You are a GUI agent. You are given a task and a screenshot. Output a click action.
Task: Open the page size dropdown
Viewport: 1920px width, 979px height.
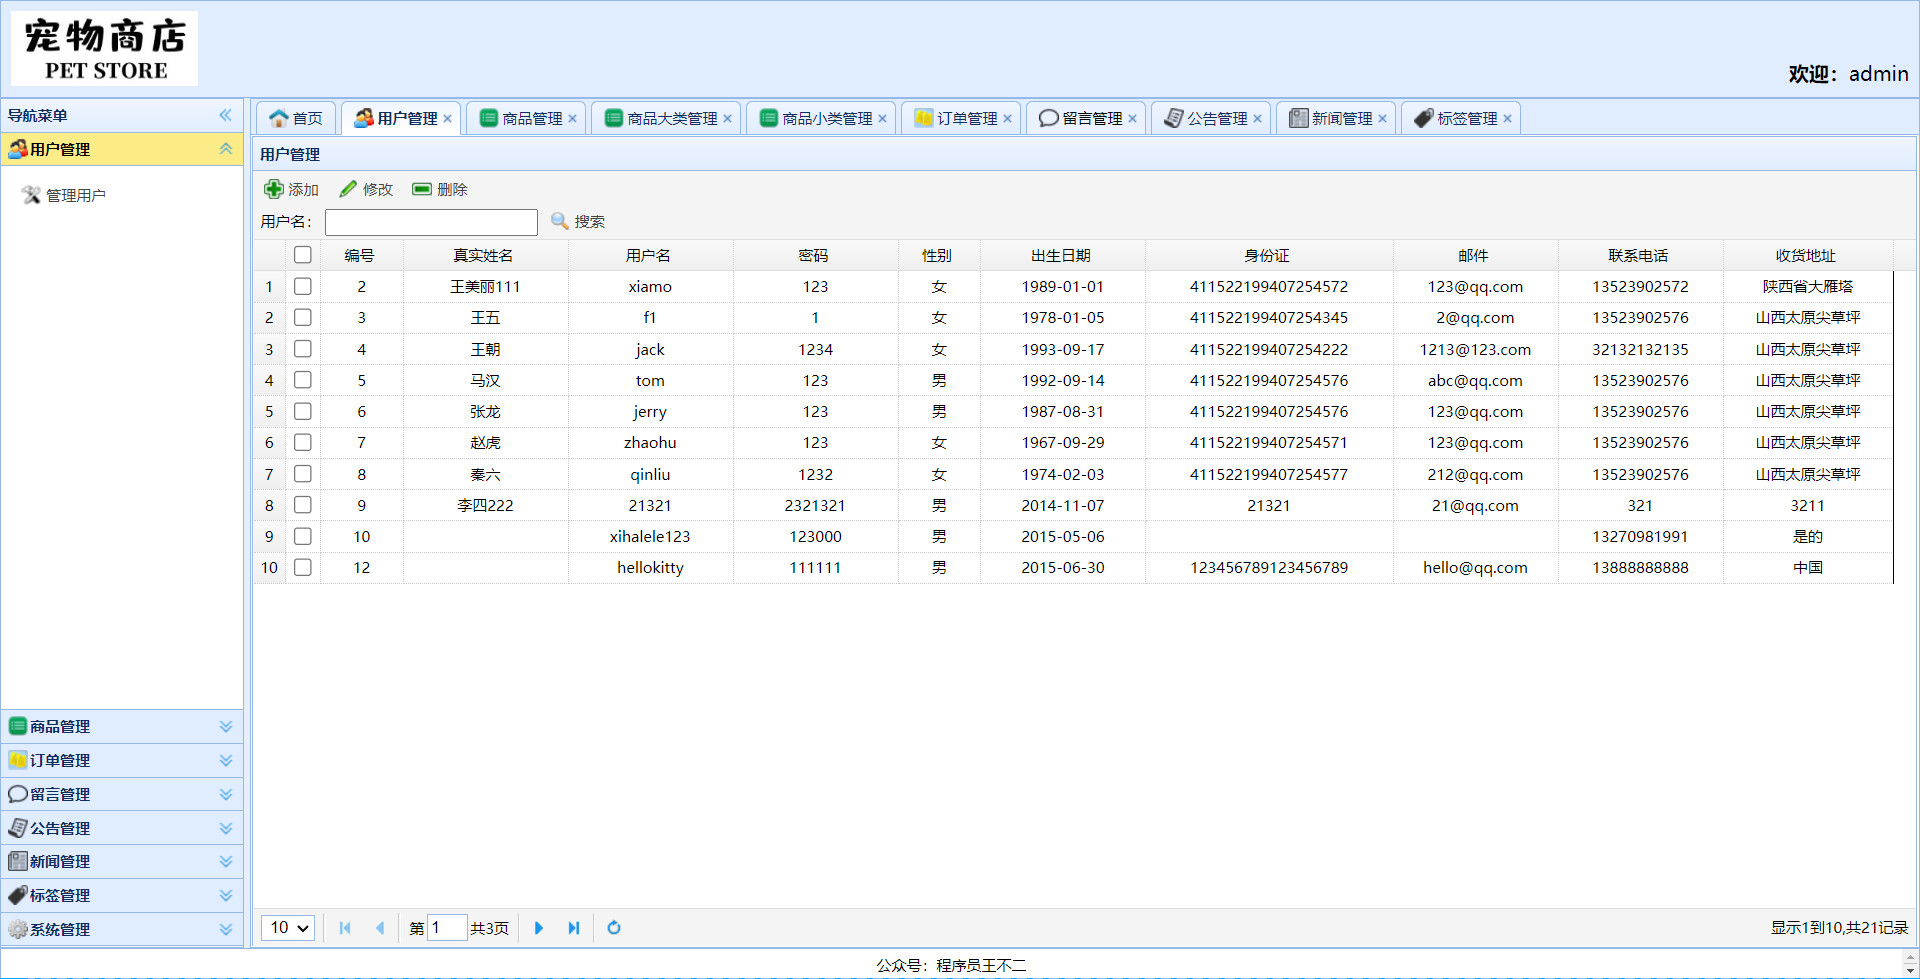point(288,928)
